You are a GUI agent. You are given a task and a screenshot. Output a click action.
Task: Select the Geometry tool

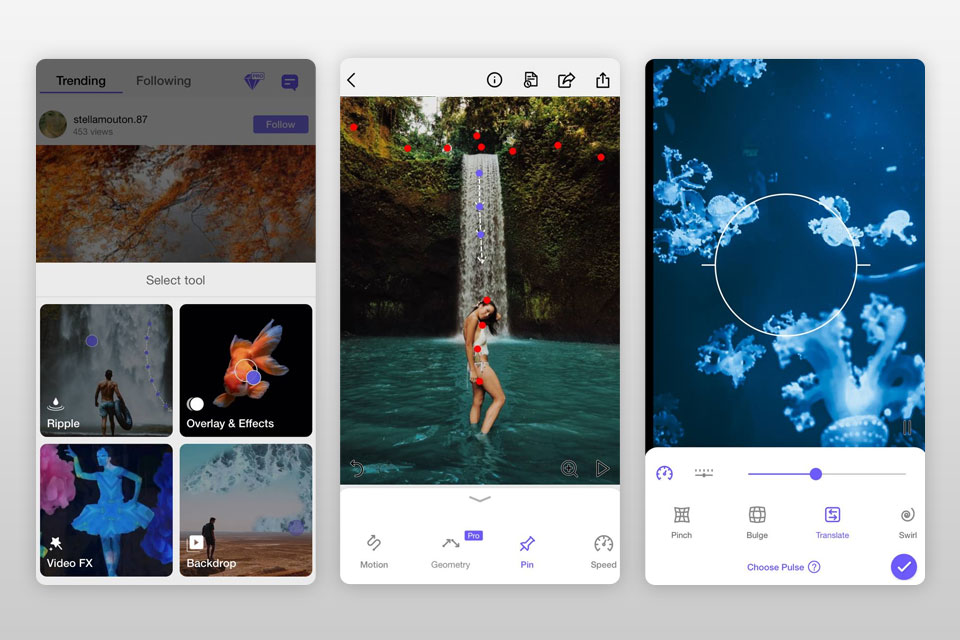pos(451,554)
